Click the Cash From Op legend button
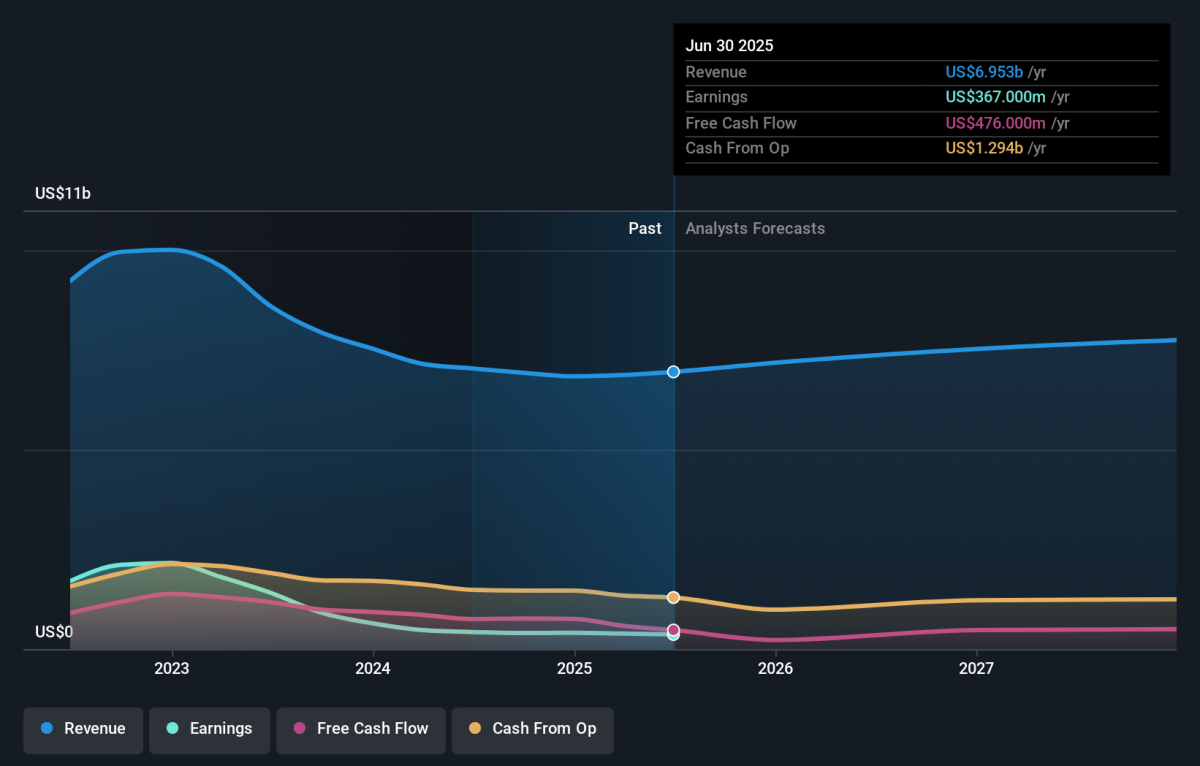Image resolution: width=1200 pixels, height=766 pixels. [x=532, y=729]
